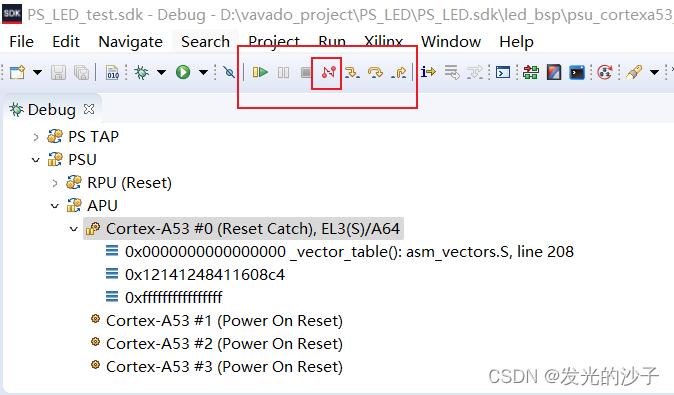Select Cortex-A53 #1 (Power On Reset)
Viewport: 674px width, 395px height.
[x=216, y=321]
